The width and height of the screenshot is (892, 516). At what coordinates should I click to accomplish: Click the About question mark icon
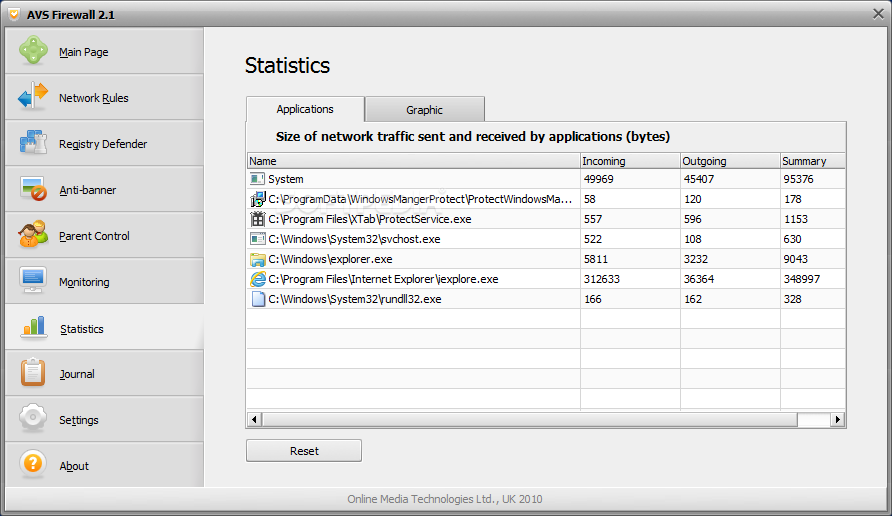pos(33,464)
